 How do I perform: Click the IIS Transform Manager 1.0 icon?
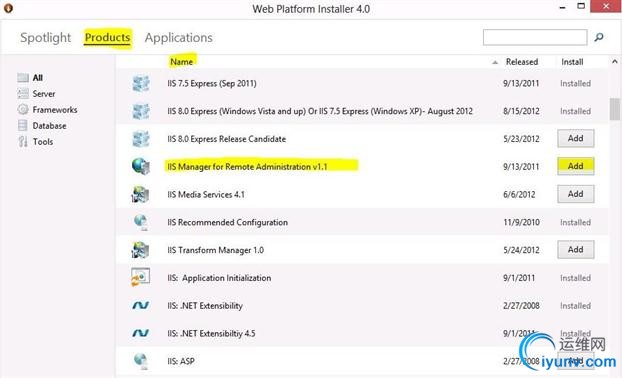coord(140,250)
